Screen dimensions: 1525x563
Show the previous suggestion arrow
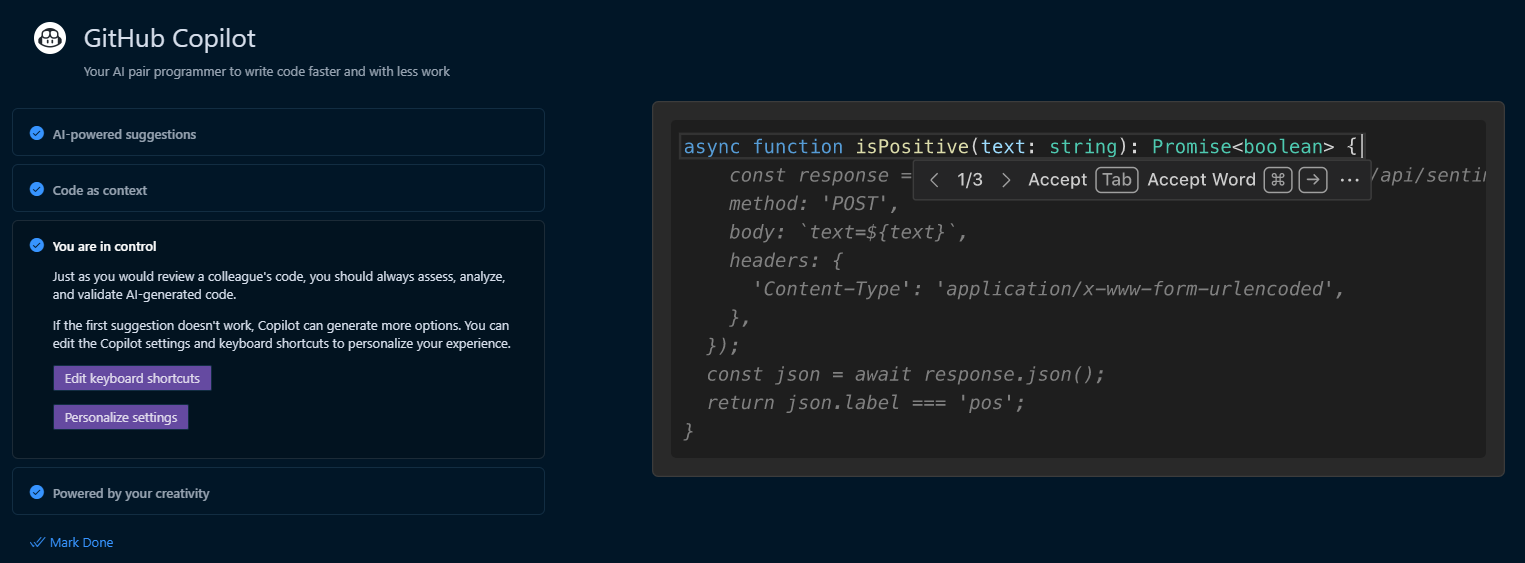pyautogui.click(x=934, y=180)
